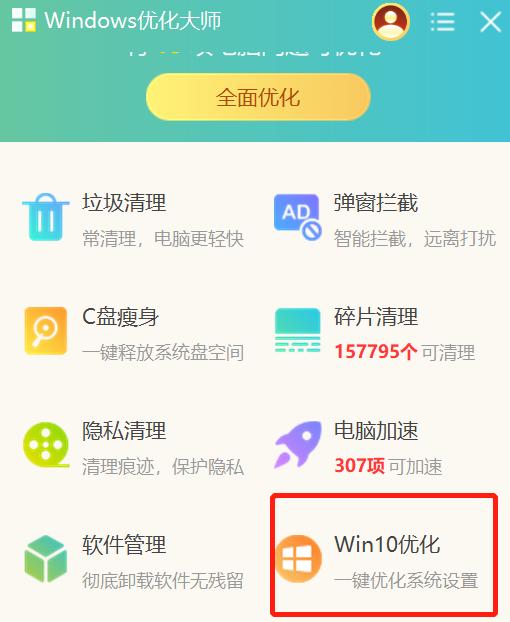Open Win10优化 title label
Viewport: 510px width, 622px height.
click(x=387, y=544)
